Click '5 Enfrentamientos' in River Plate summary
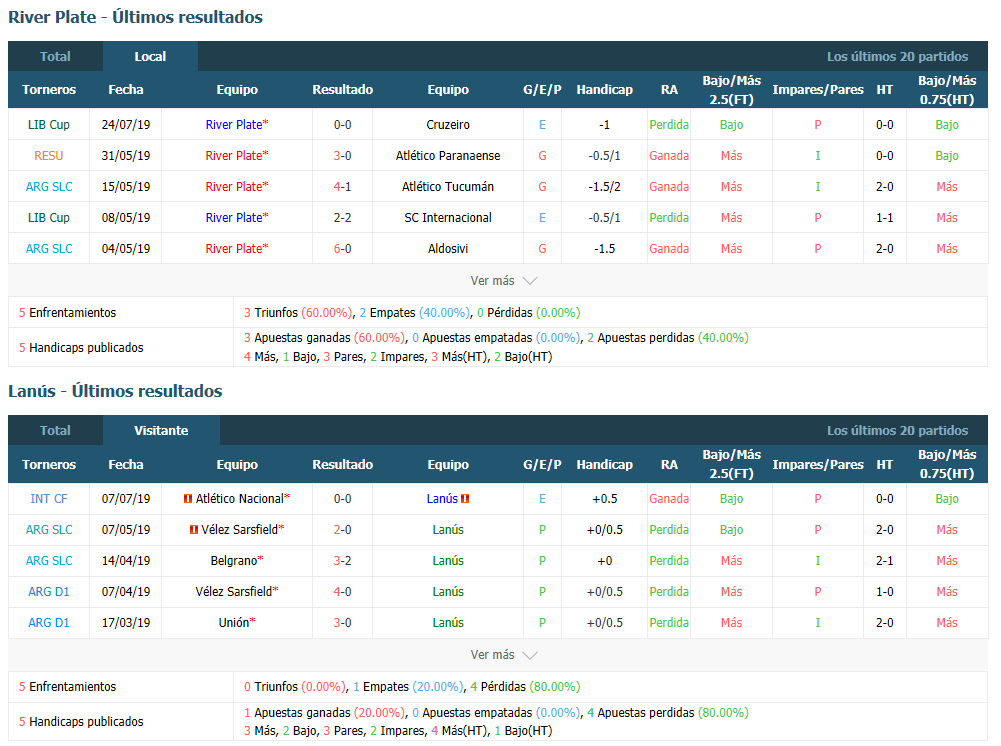 point(68,313)
